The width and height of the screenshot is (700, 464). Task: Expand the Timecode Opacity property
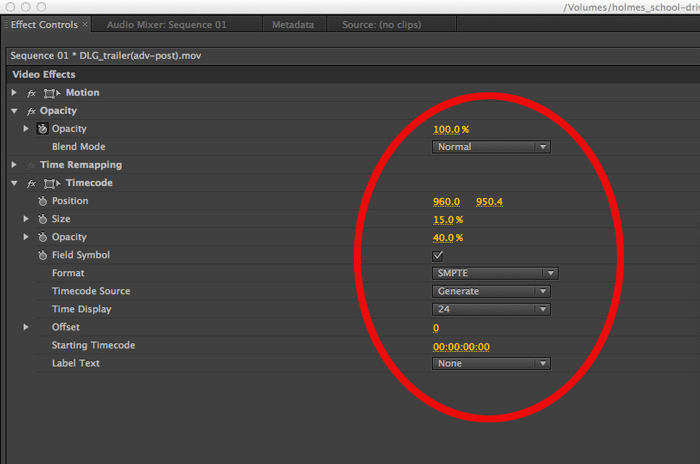tap(26, 237)
